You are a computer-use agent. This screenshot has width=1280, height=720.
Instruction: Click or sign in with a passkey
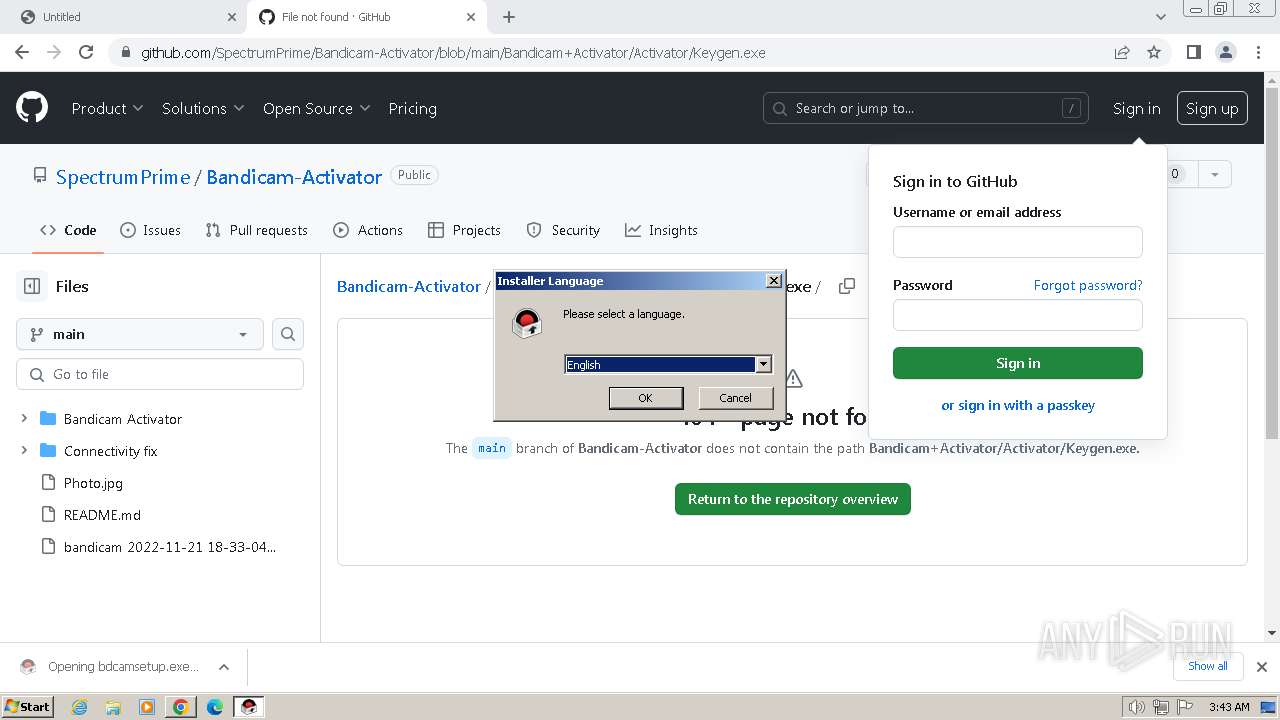[1018, 405]
